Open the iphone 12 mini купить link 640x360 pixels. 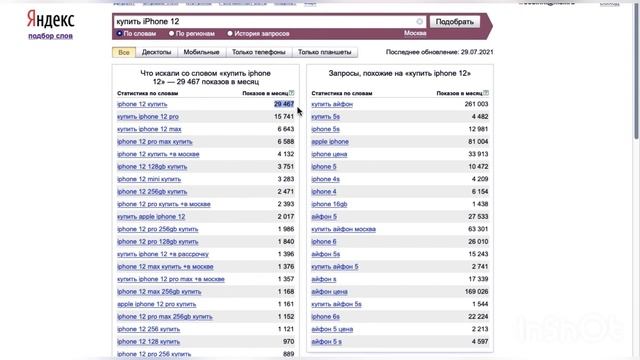point(149,179)
